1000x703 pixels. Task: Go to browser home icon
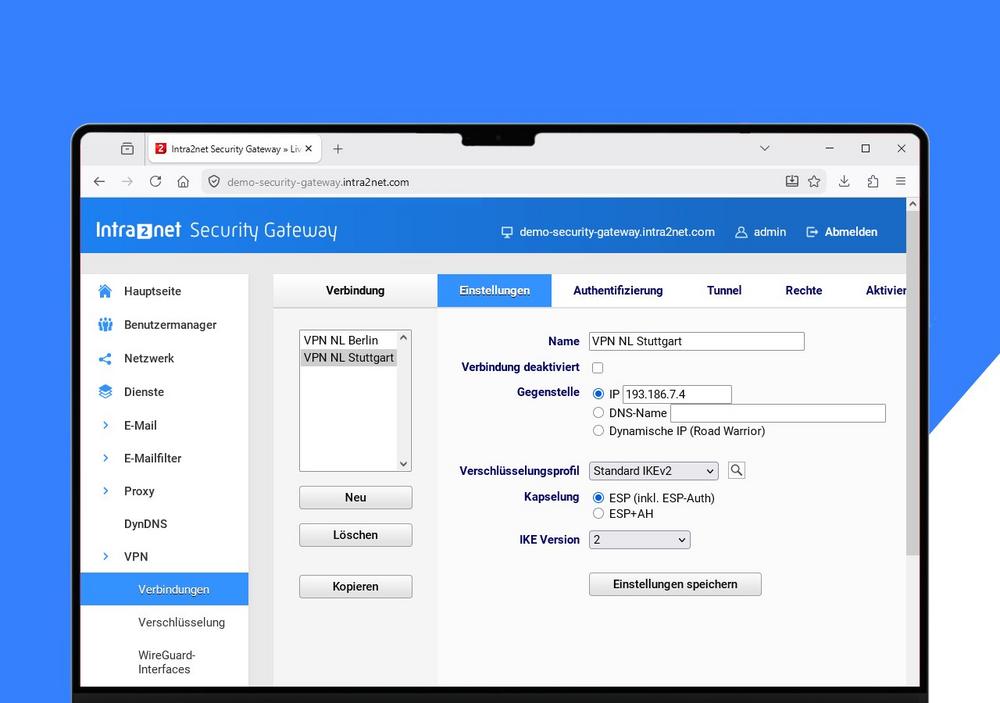183,182
